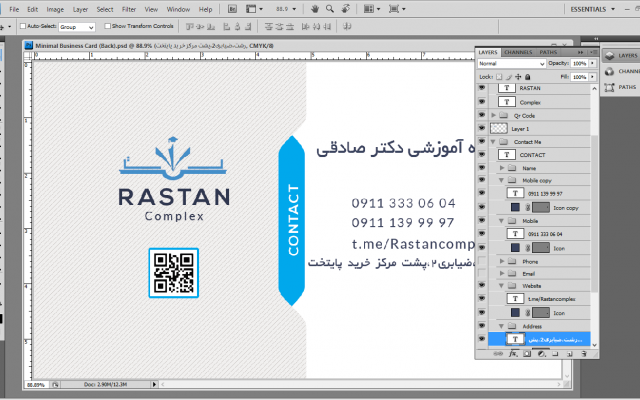Open the Layers panel flyout menu
Screen dimensions: 640x400
point(593,52)
